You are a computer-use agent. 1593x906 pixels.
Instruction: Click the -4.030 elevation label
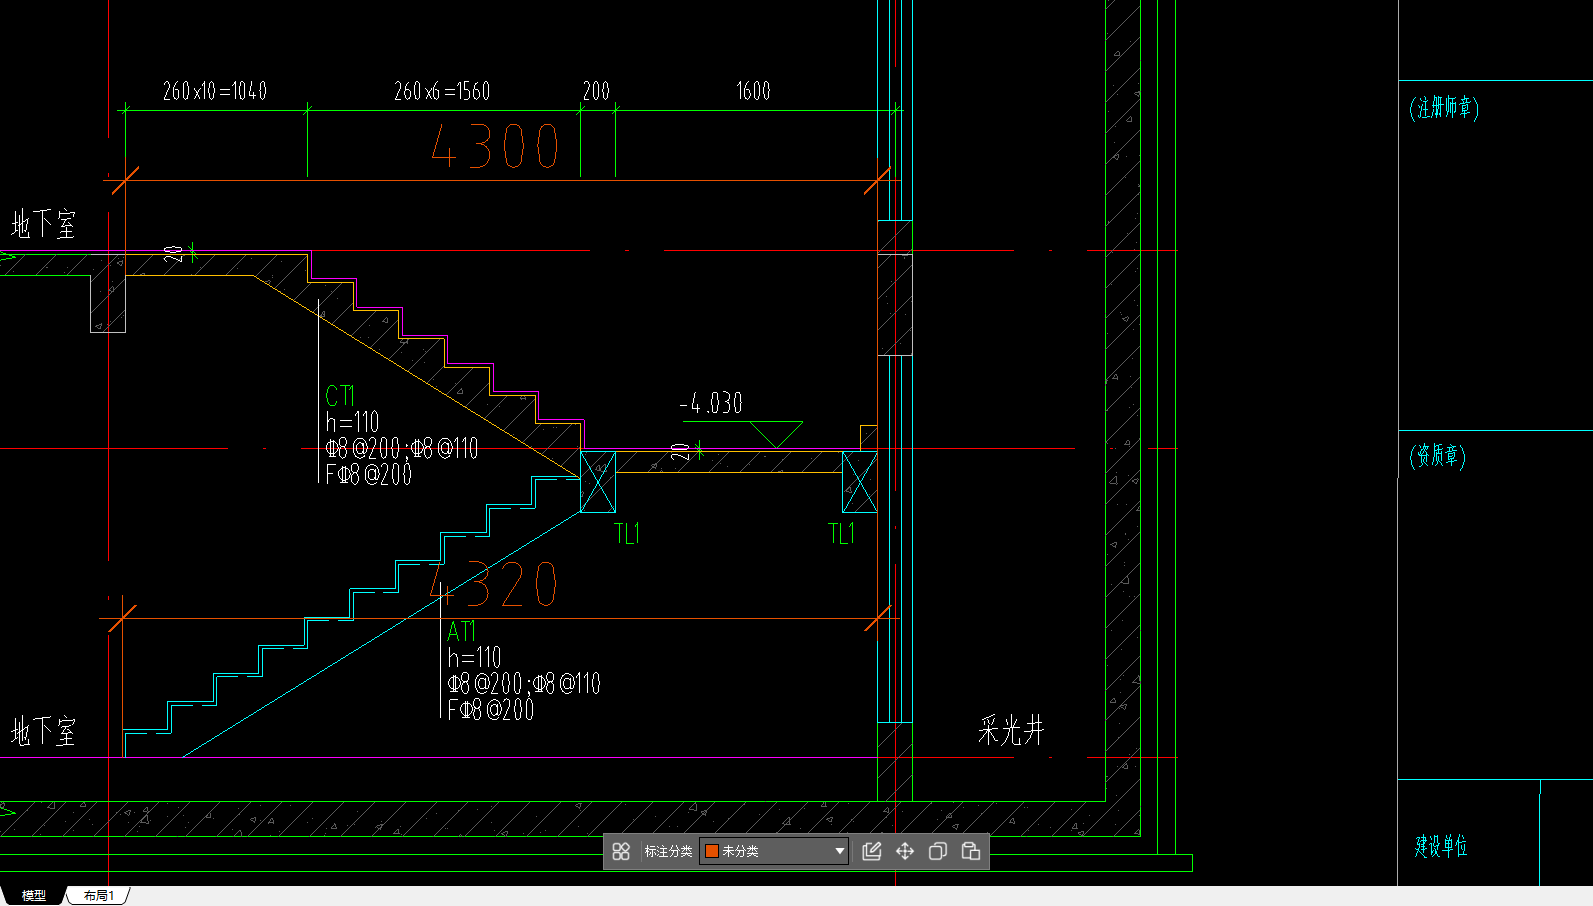[711, 403]
